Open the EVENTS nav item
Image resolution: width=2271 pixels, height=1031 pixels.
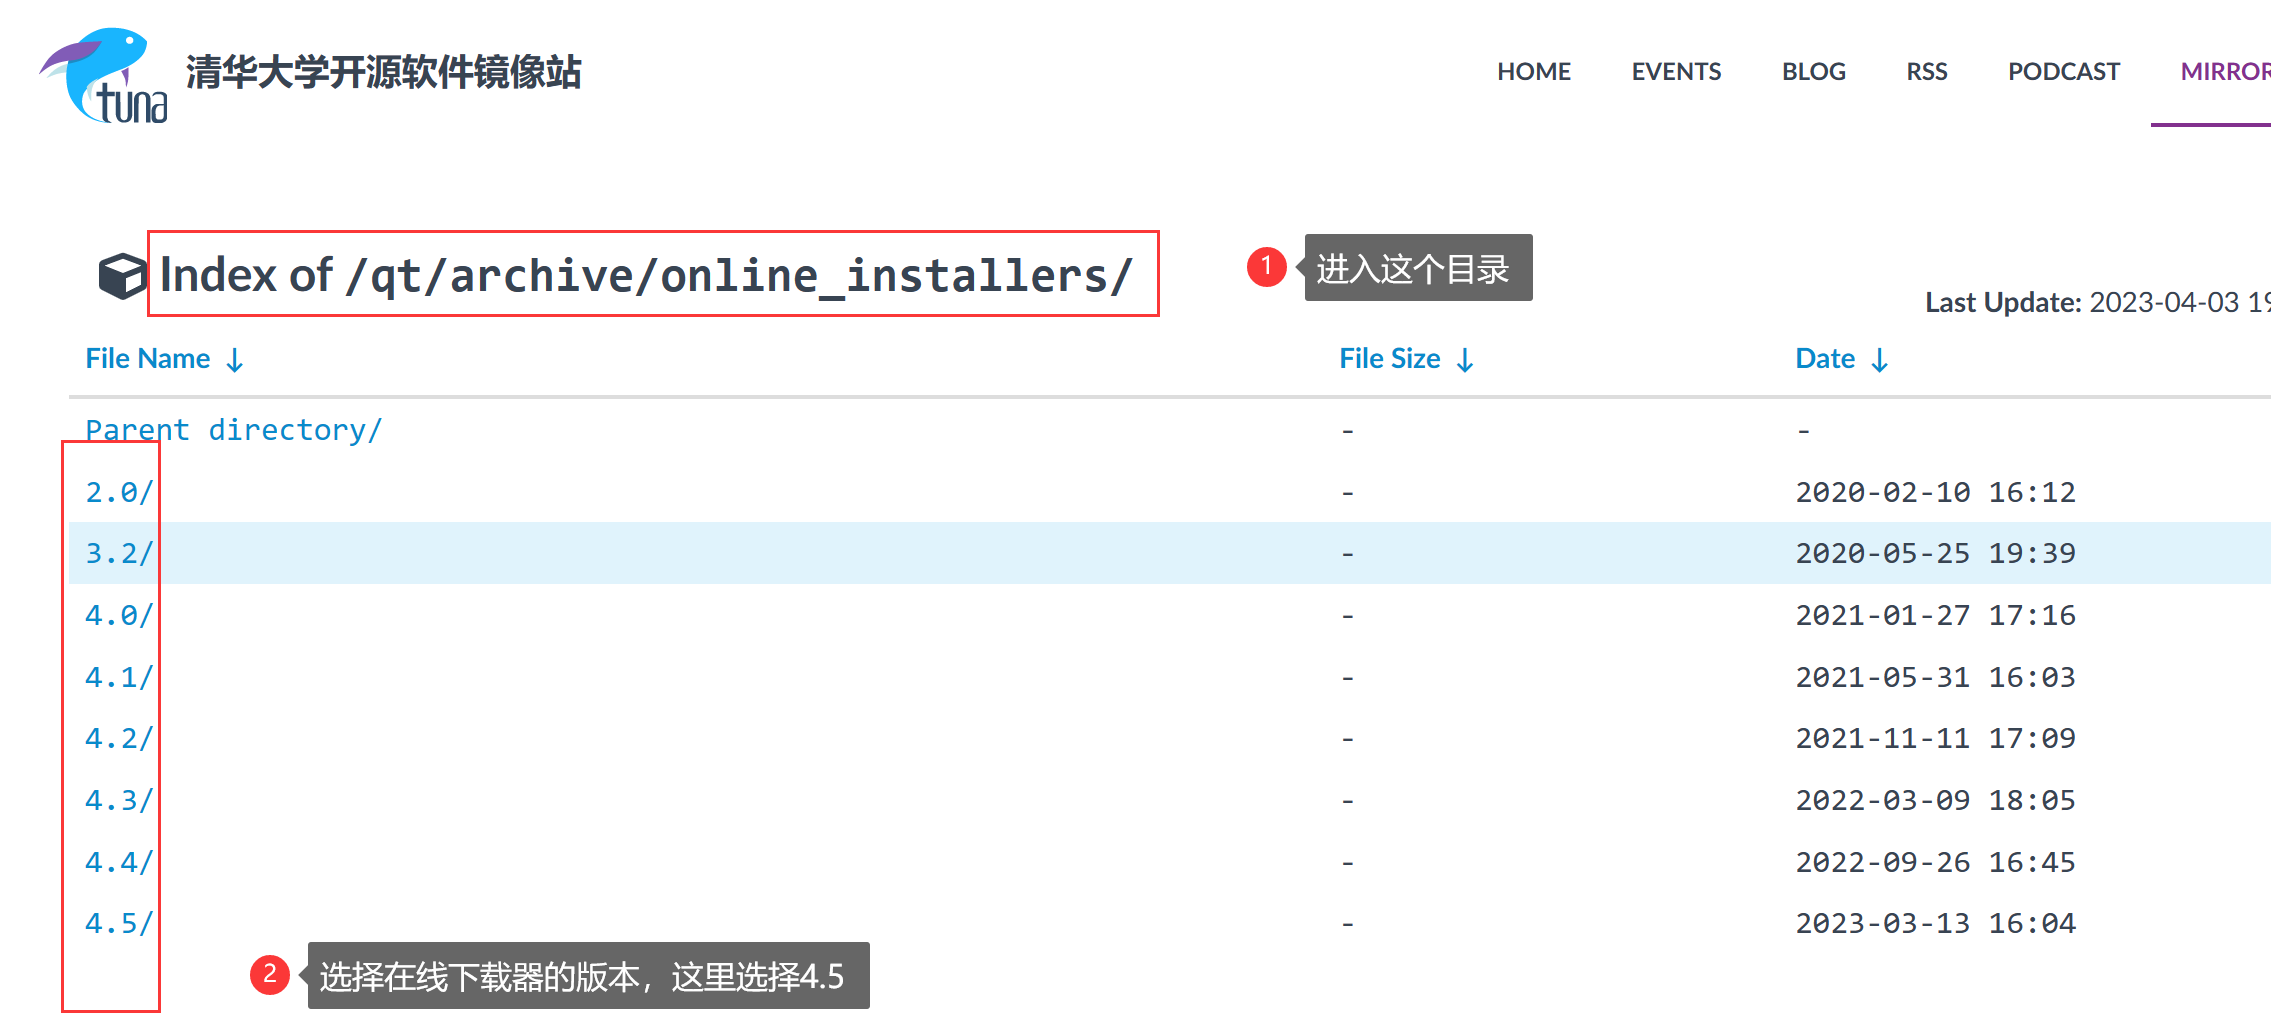(x=1676, y=72)
